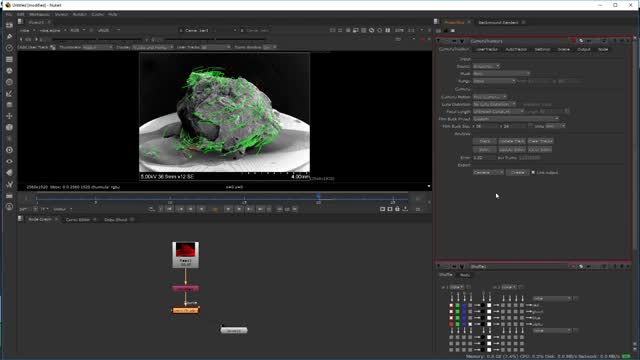Open the Draw nodes menu in left toolbar

pos(9,37)
